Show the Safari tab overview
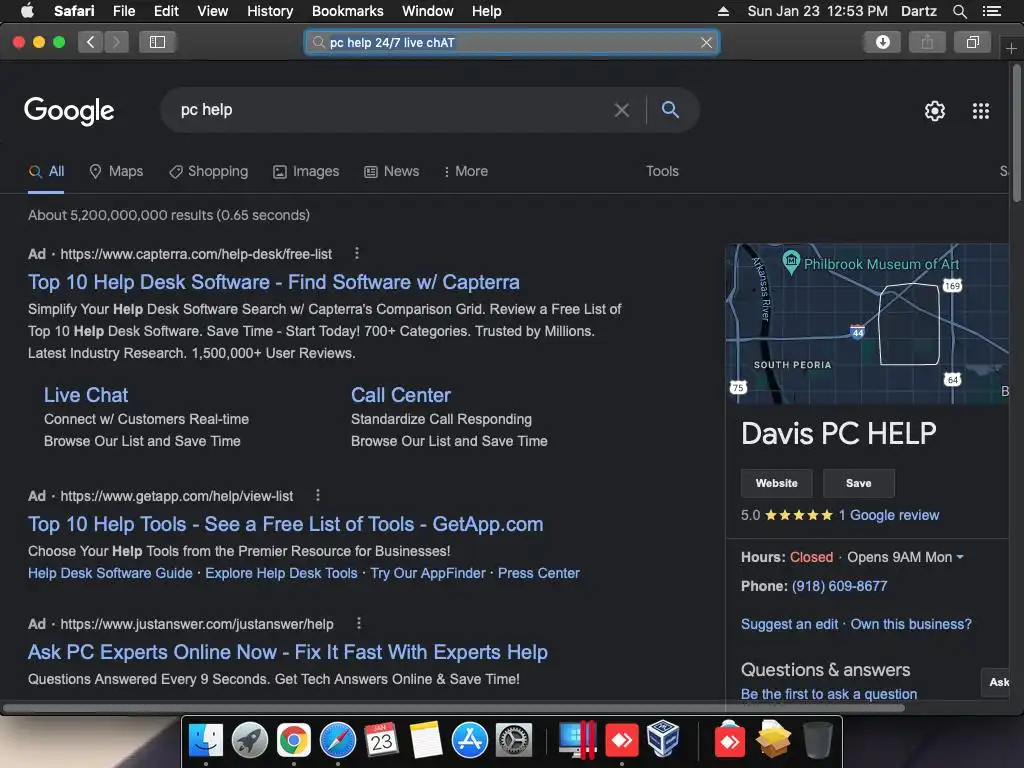Viewport: 1024px width, 768px height. pyautogui.click(x=972, y=42)
